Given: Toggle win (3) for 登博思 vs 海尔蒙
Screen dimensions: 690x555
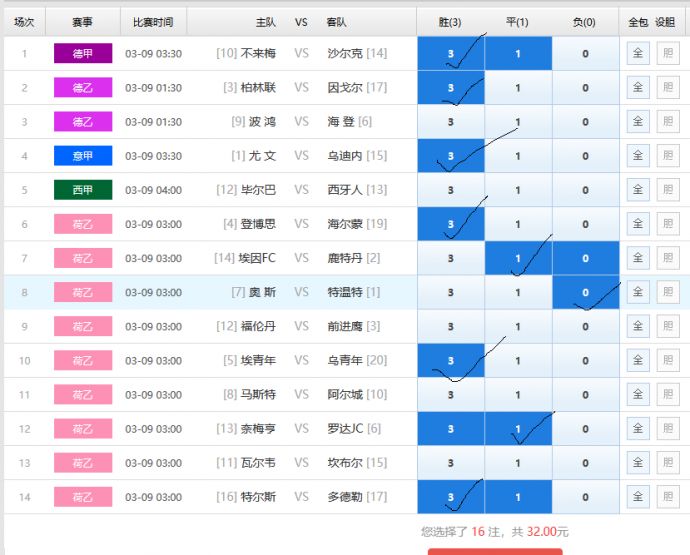Looking at the screenshot, I should pos(451,224).
